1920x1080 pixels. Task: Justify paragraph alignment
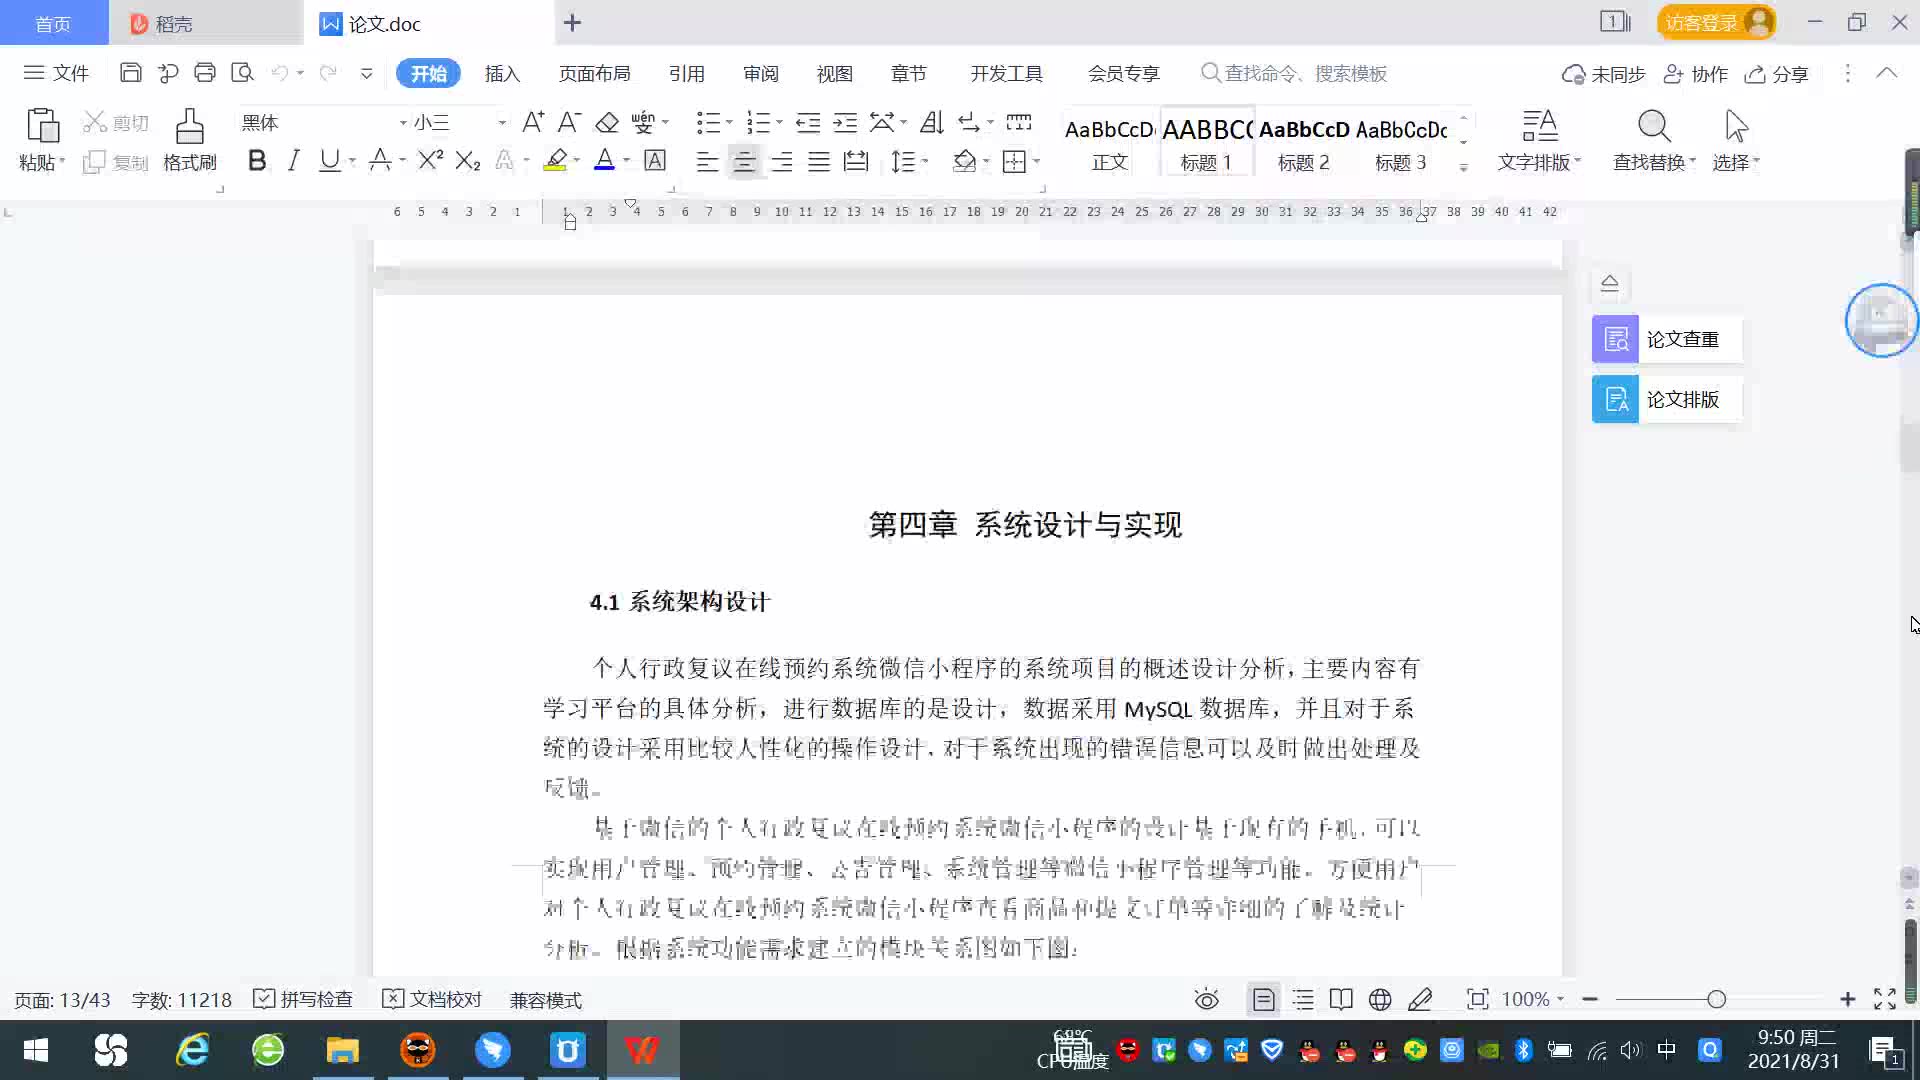click(x=819, y=161)
